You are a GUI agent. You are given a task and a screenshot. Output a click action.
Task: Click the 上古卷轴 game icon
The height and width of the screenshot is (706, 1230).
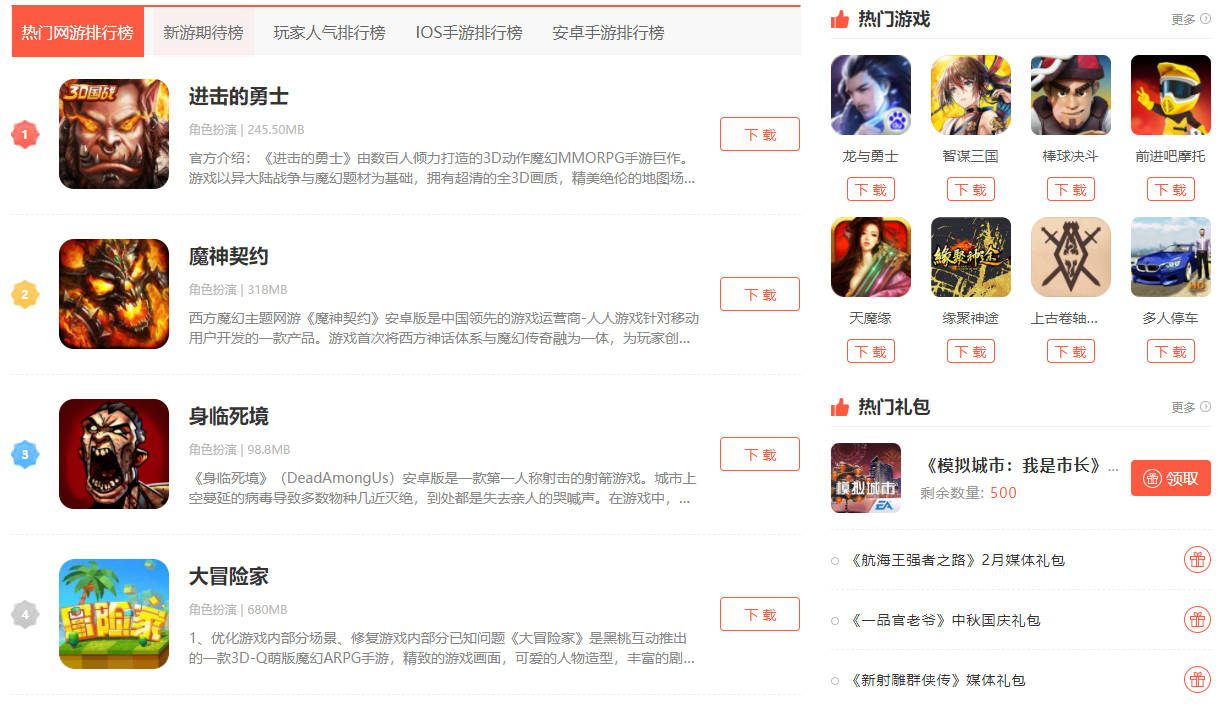click(x=1071, y=257)
